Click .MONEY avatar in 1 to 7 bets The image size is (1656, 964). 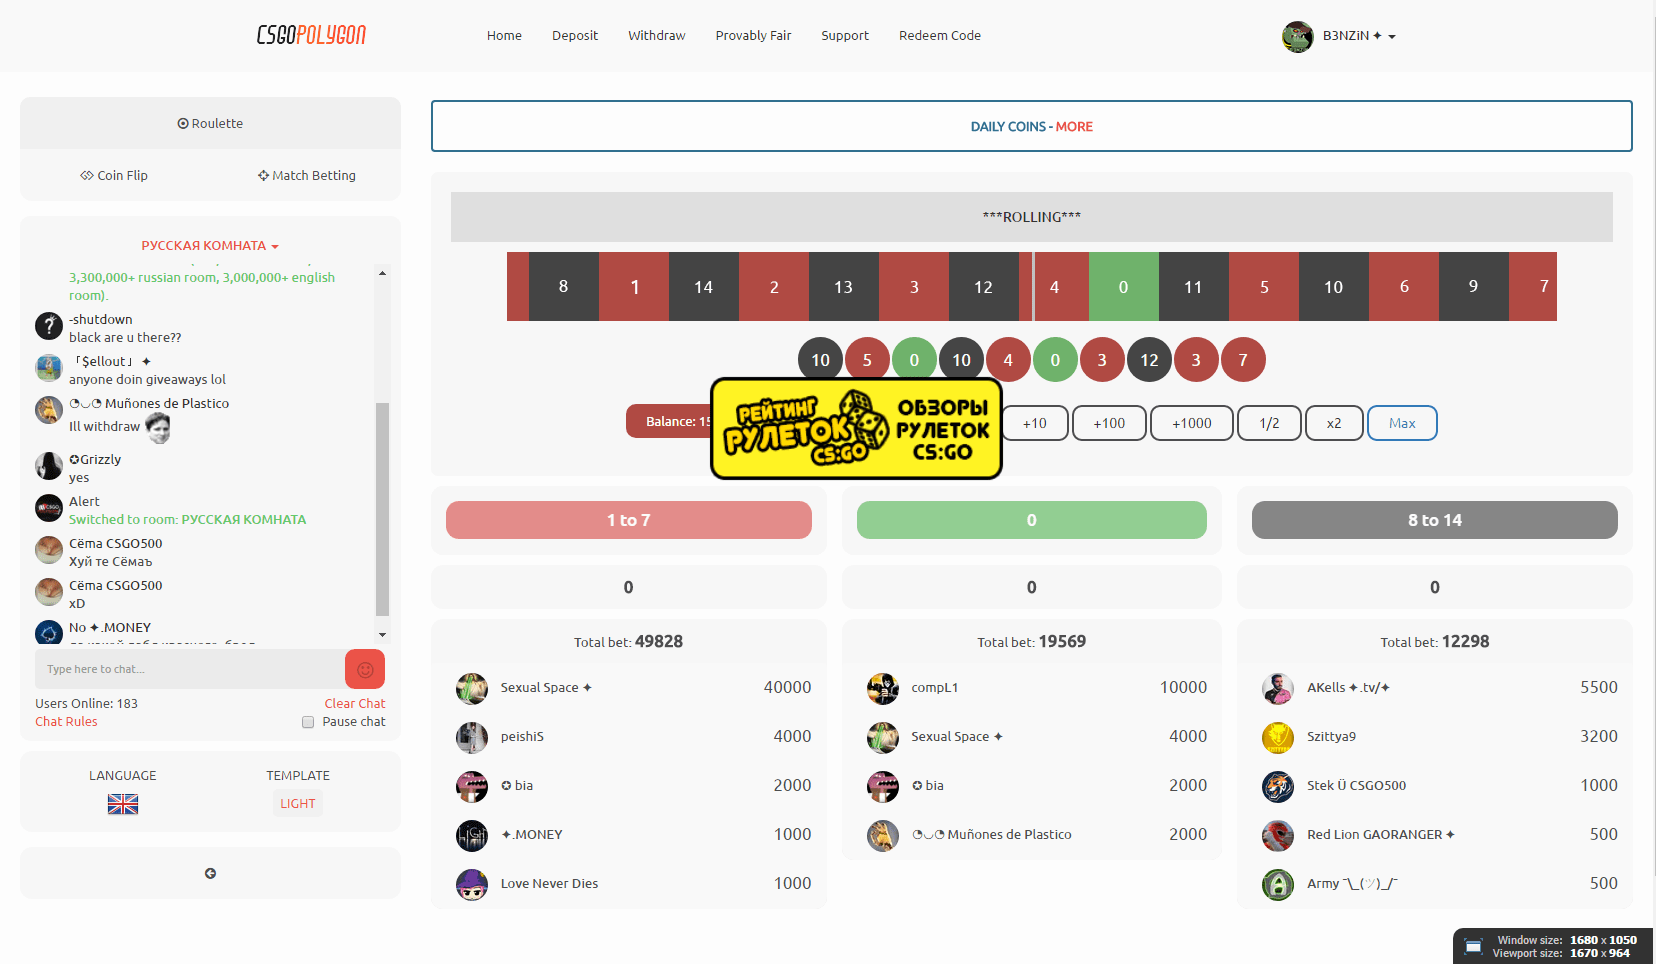pyautogui.click(x=472, y=835)
